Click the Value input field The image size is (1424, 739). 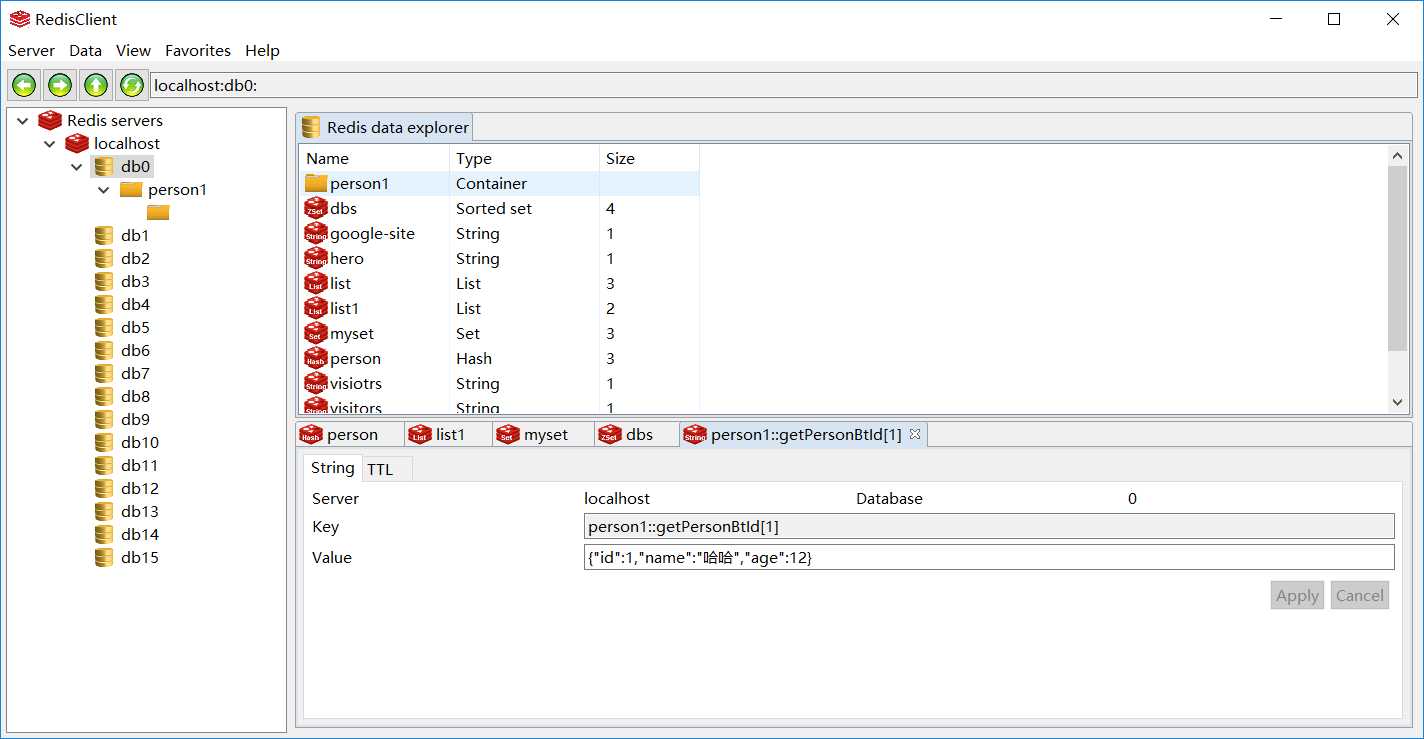[x=989, y=557]
